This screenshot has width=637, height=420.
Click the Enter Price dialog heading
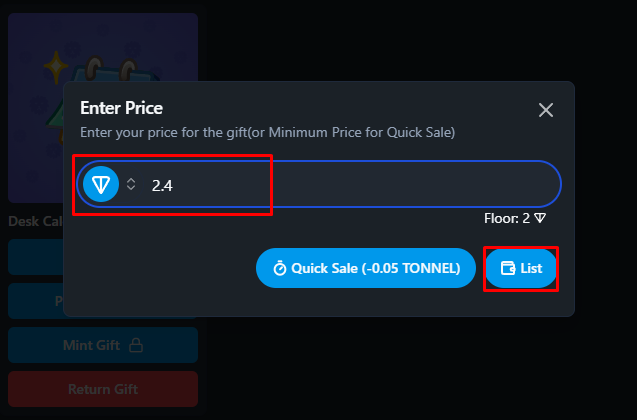[121, 108]
